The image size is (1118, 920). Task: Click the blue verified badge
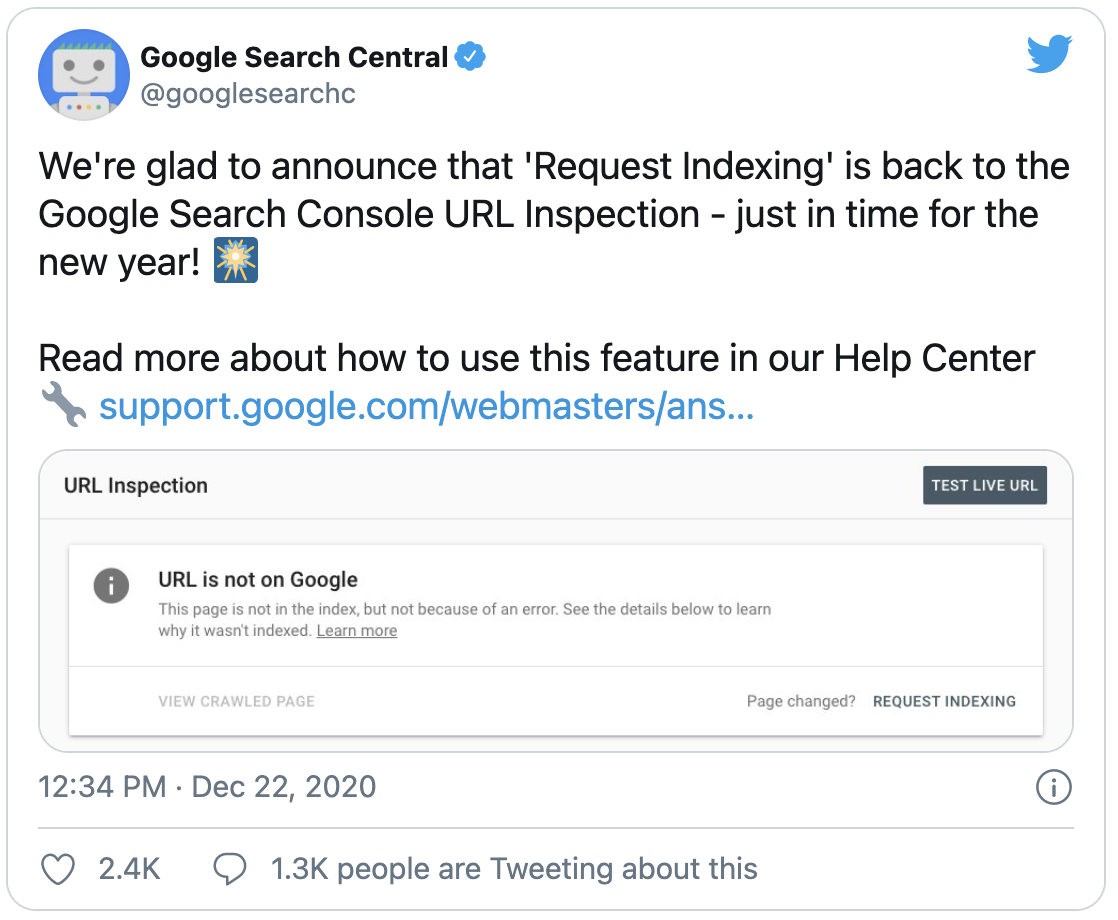(470, 56)
